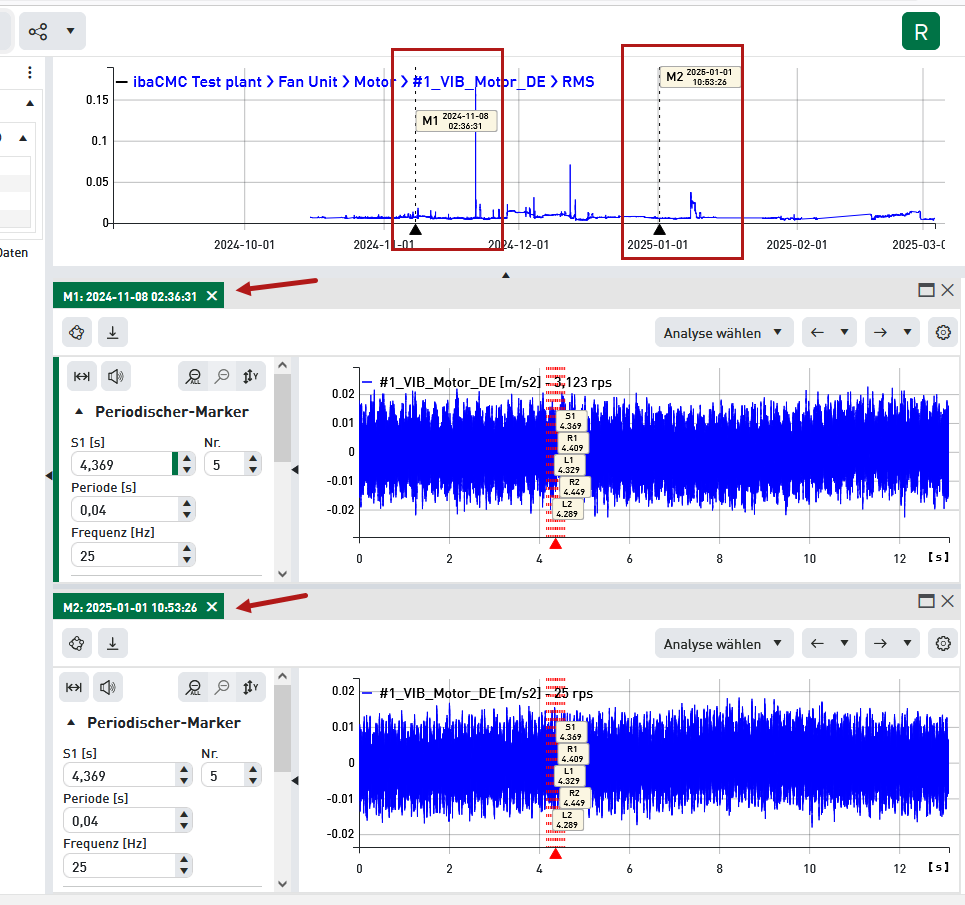Open the left arrow dropdown in M1 panel
The width and height of the screenshot is (965, 905).
pos(845,333)
